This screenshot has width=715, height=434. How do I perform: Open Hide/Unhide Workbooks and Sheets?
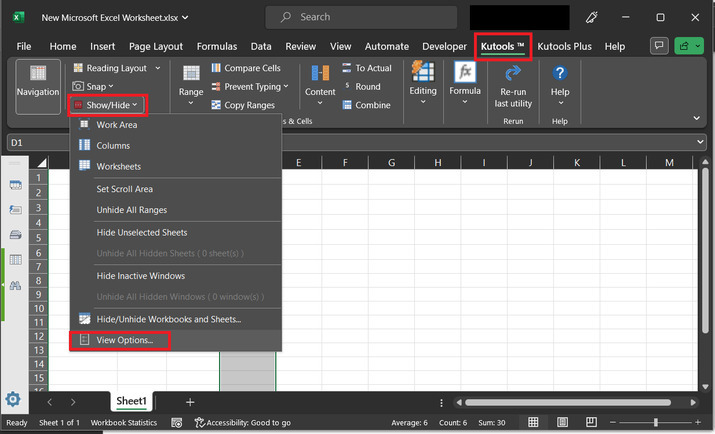176,320
